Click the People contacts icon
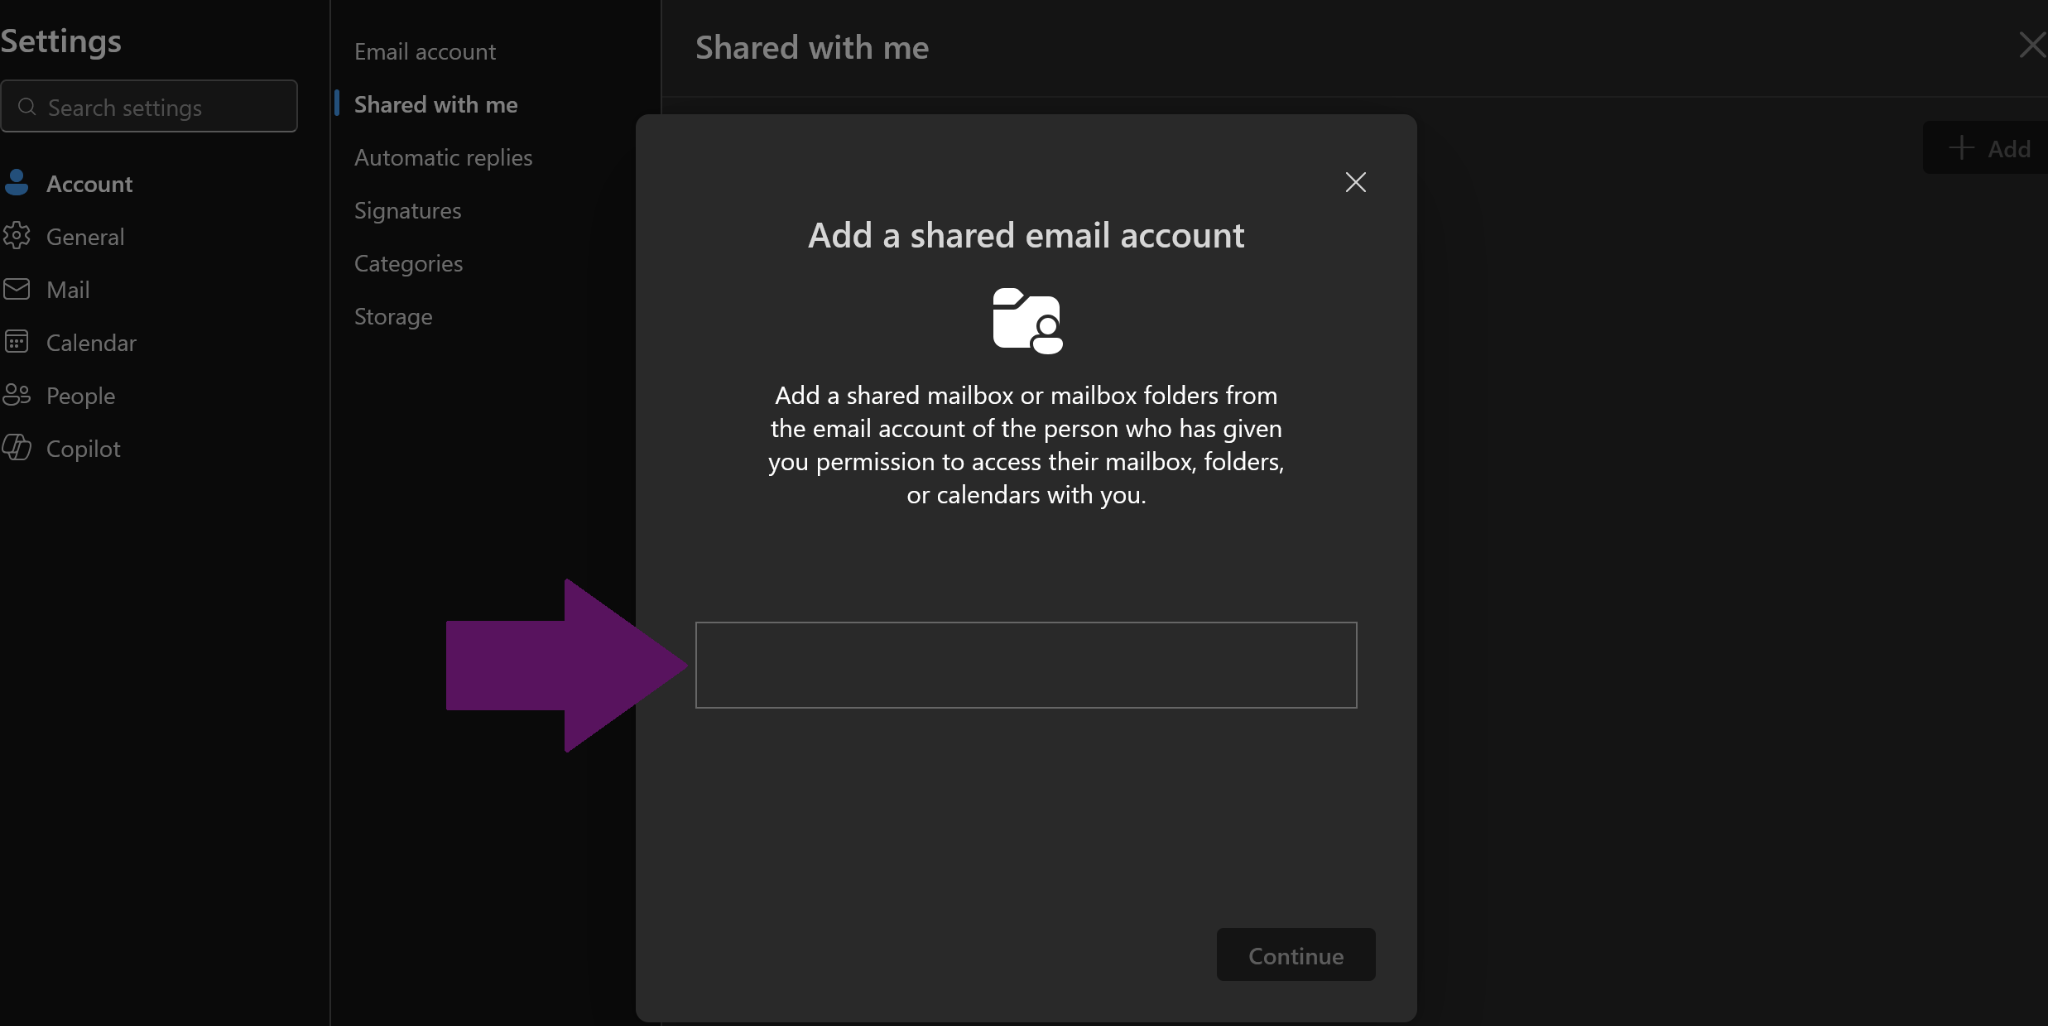The image size is (2048, 1026). (16, 394)
